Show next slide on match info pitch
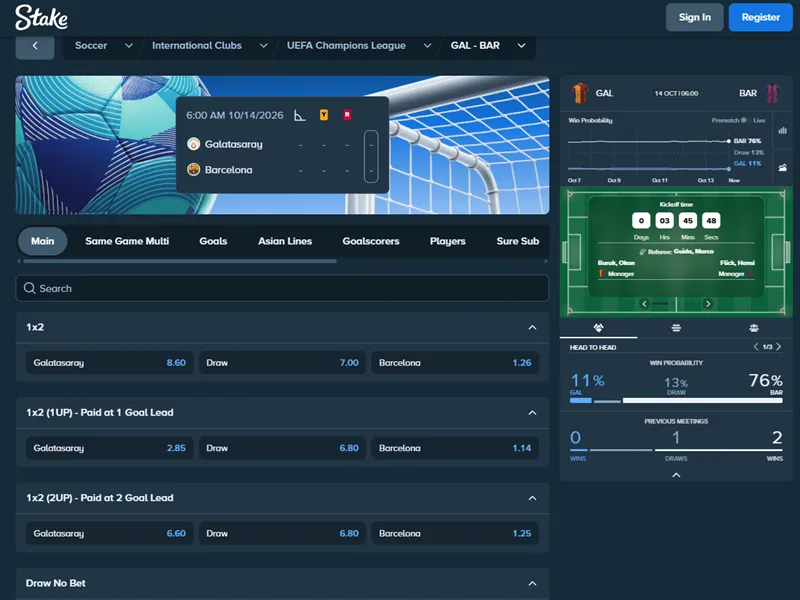Viewport: 800px width, 600px height. pyautogui.click(x=708, y=304)
